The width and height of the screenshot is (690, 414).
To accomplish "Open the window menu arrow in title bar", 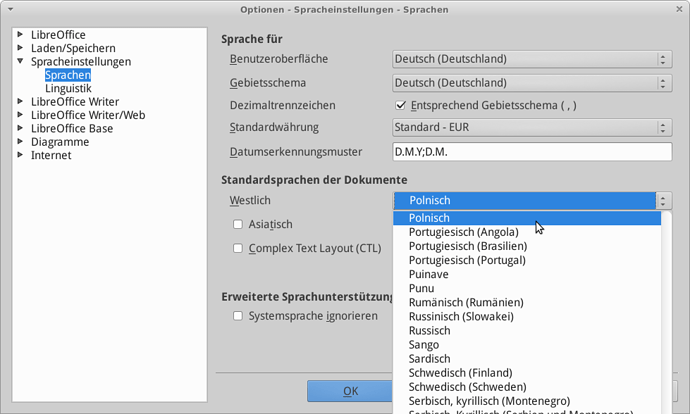I will [x=11, y=9].
